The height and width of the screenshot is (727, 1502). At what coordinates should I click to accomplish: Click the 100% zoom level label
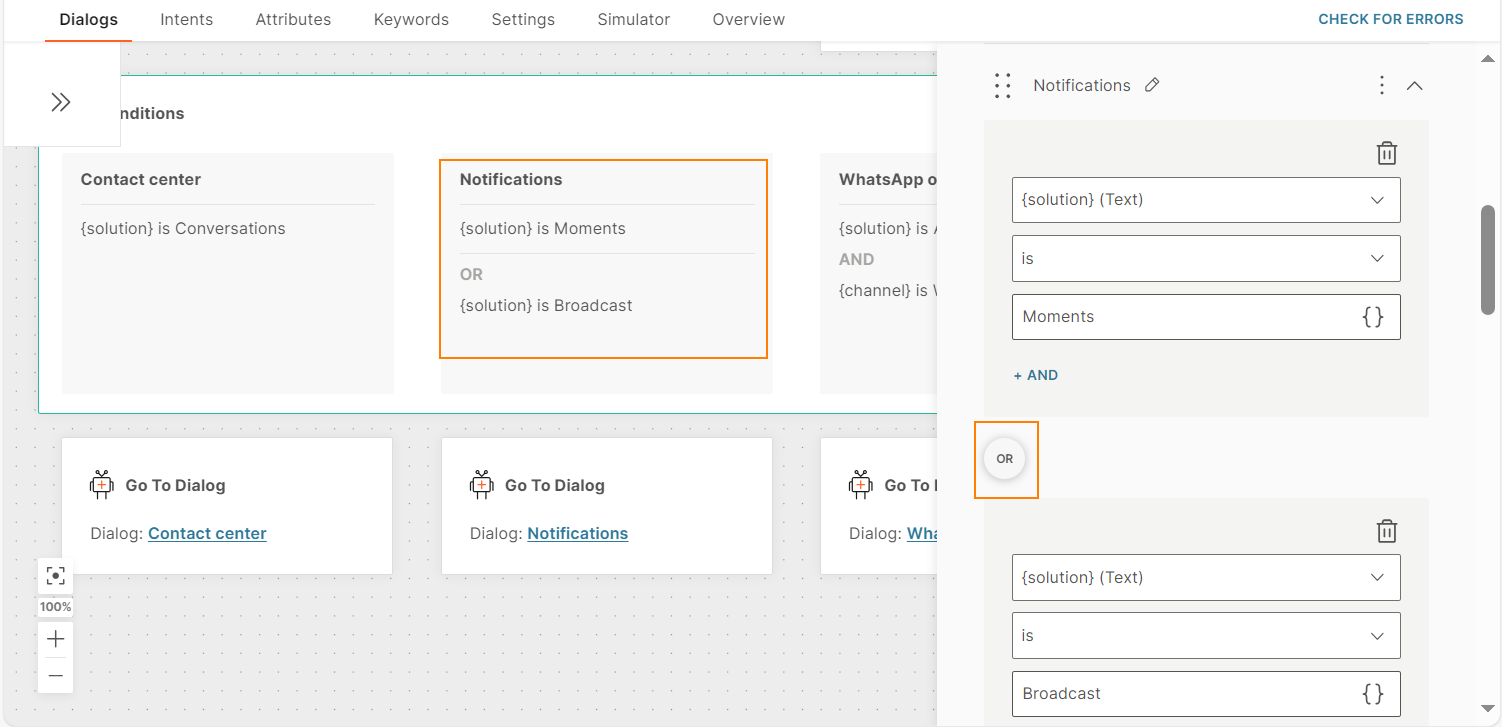[x=56, y=607]
